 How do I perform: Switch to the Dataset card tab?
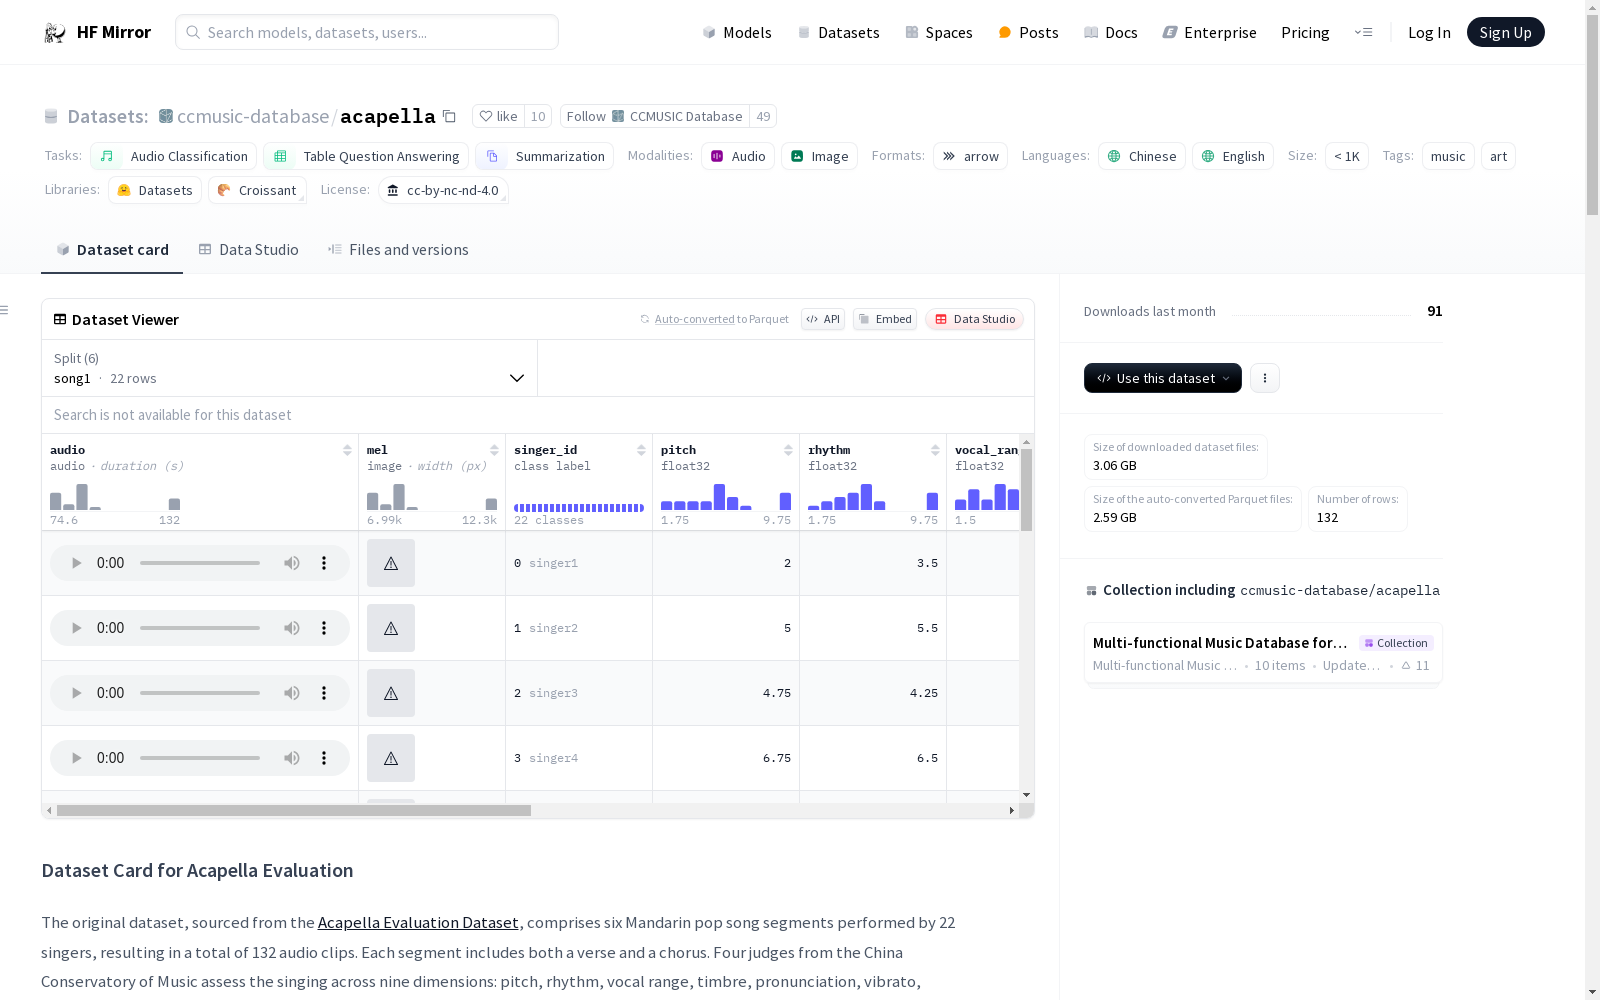click(x=112, y=249)
